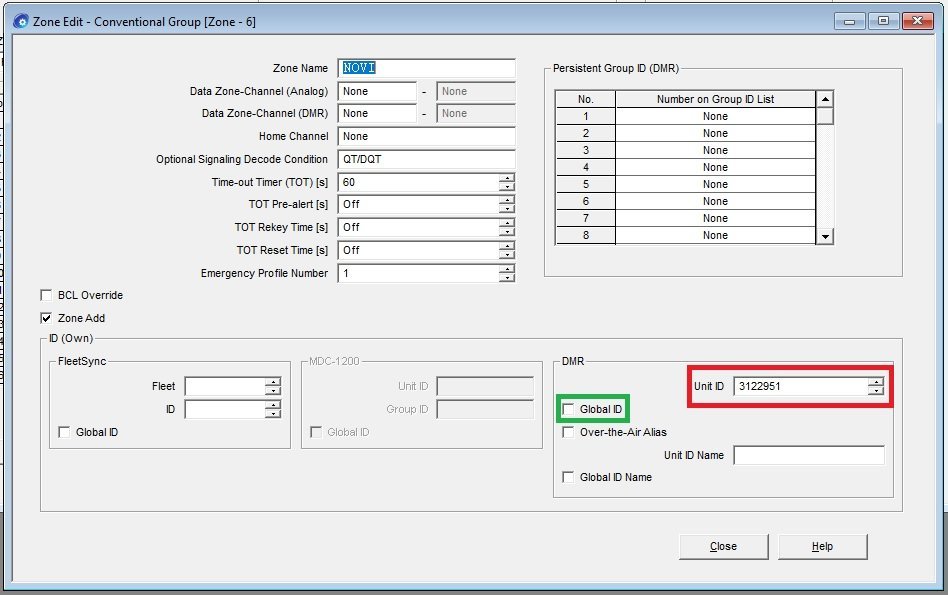
Task: Open Data Zone-Channel (DMR) selection
Action: coord(377,114)
